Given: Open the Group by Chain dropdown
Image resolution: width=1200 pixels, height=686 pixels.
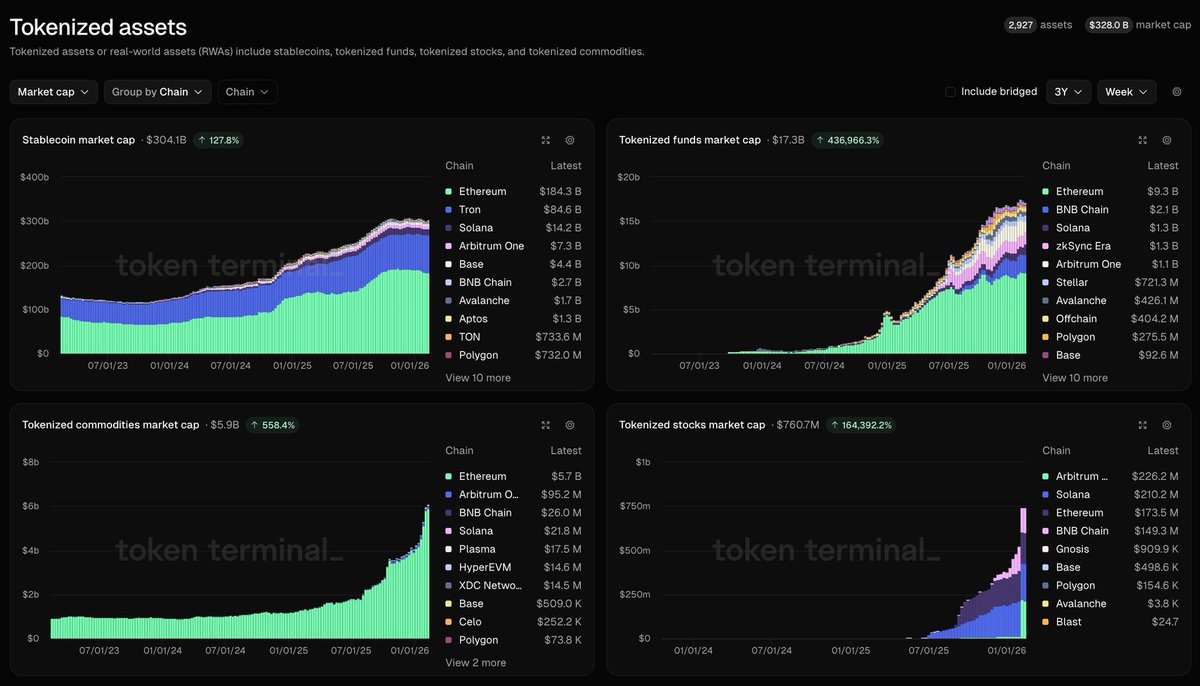Looking at the screenshot, I should (157, 92).
